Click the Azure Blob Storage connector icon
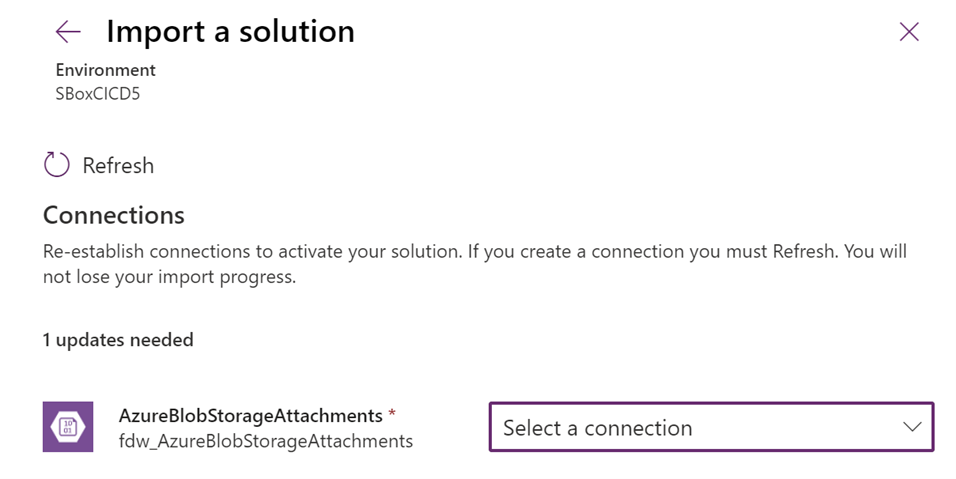The width and height of the screenshot is (956, 479). pos(68,427)
